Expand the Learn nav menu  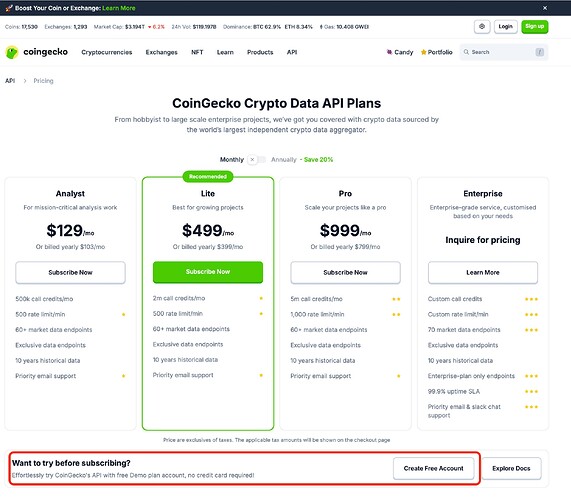(225, 52)
